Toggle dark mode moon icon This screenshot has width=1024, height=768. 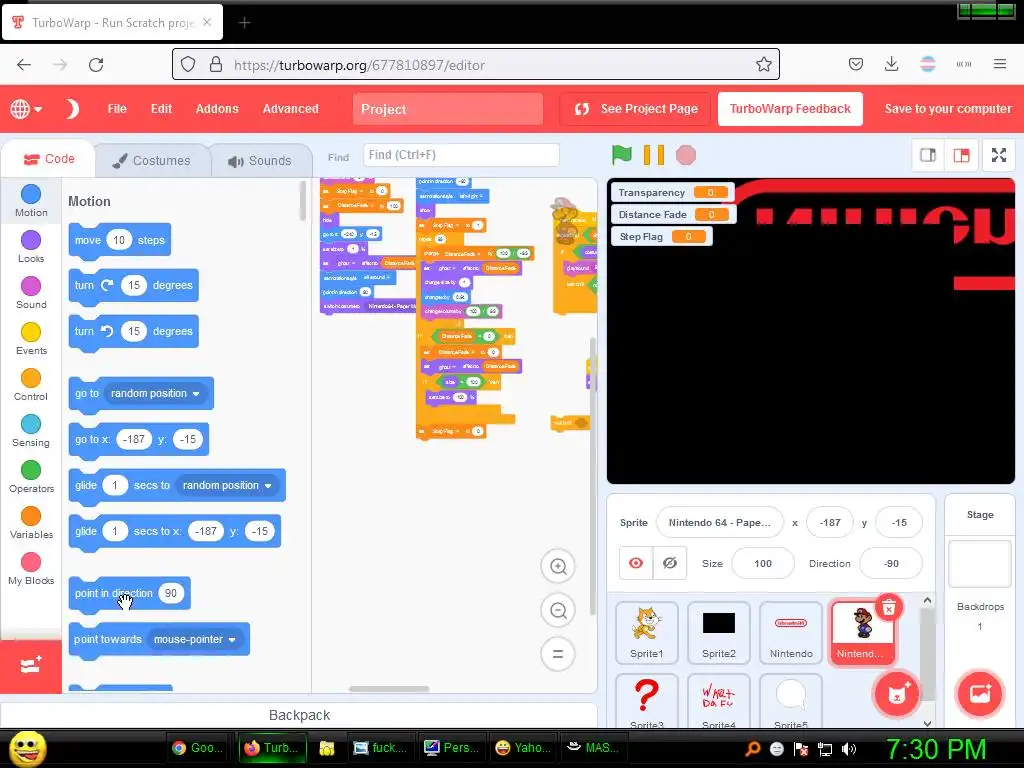tap(72, 108)
